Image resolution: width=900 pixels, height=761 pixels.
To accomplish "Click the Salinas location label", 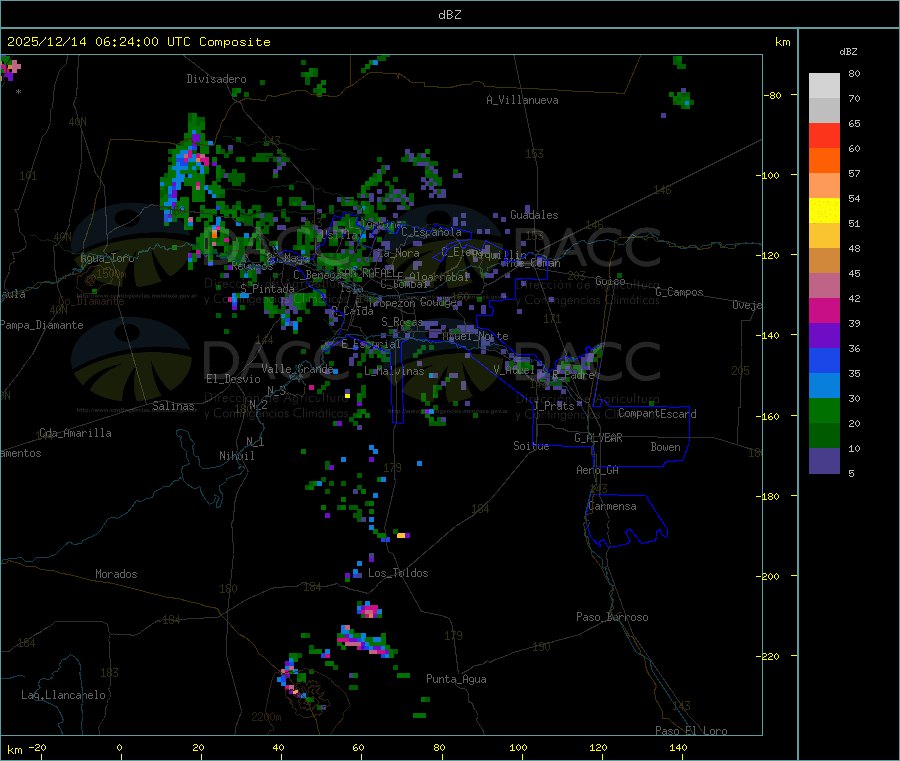I will 173,406.
